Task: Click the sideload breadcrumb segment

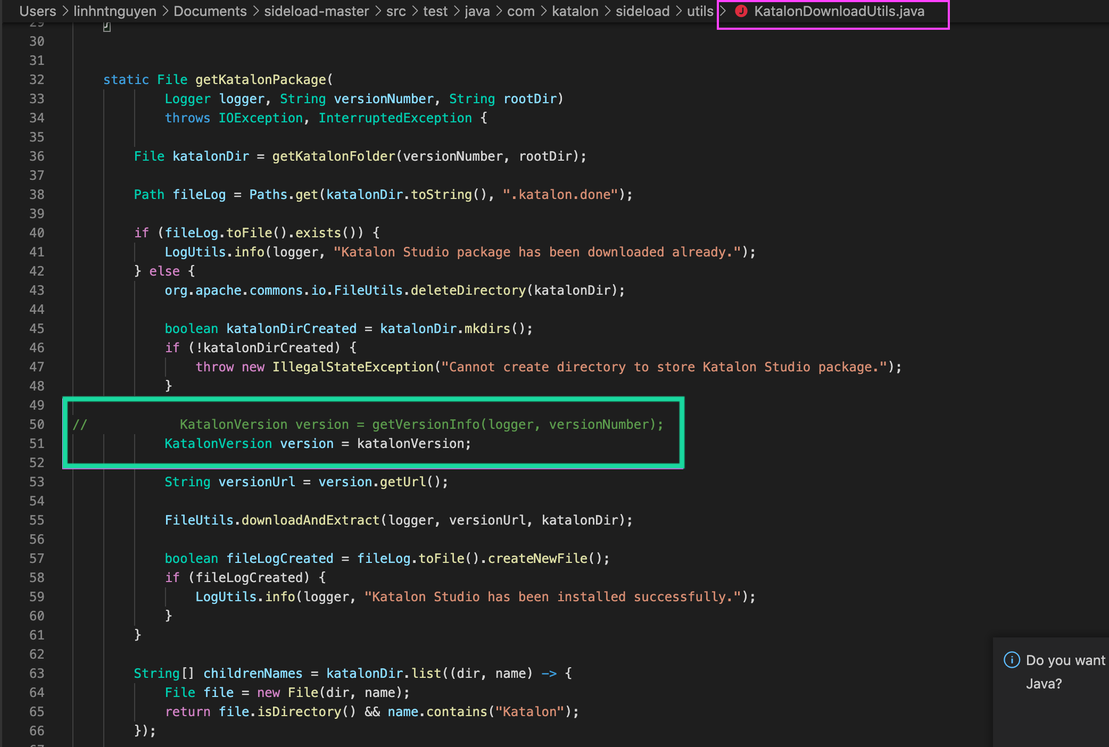Action: (643, 12)
